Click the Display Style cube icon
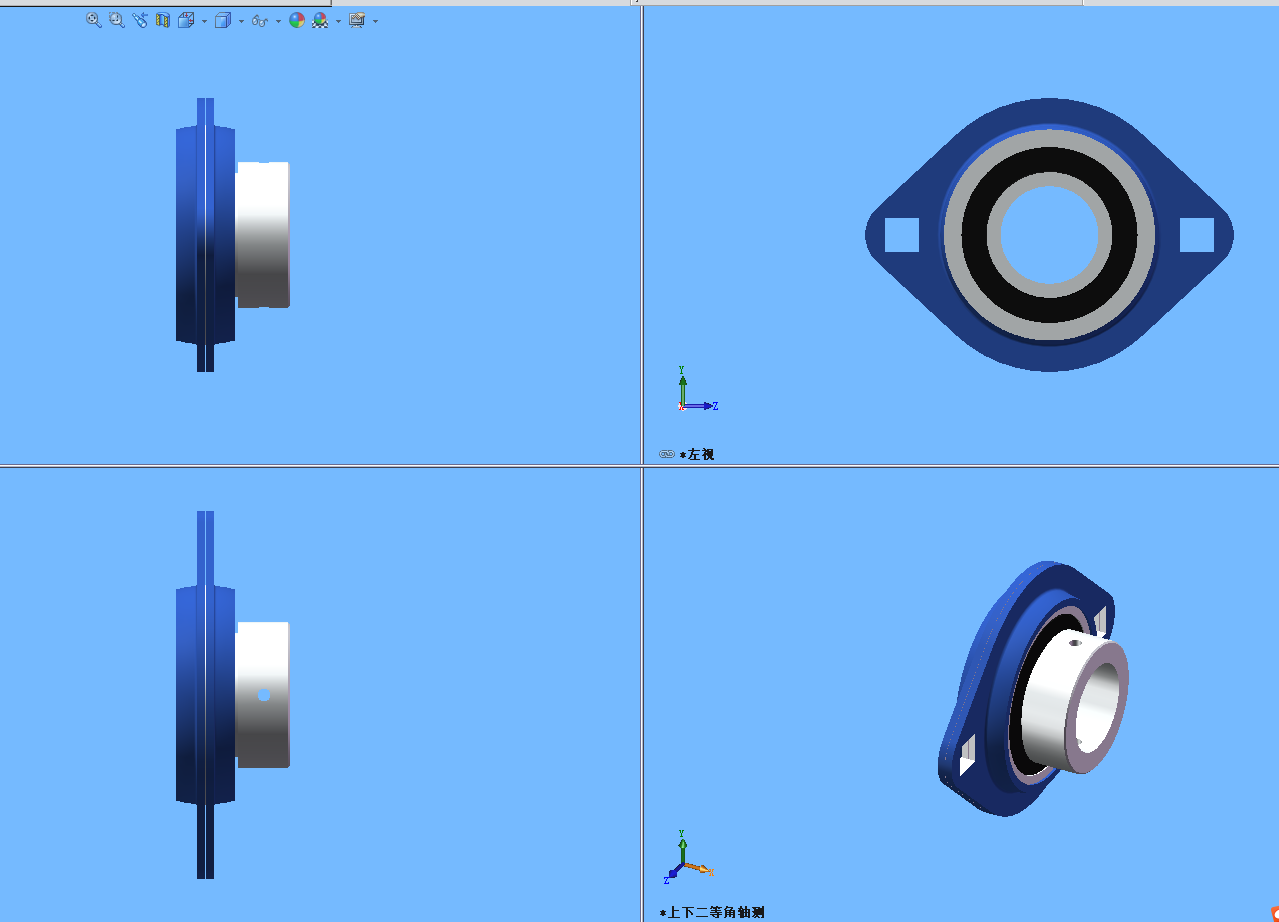This screenshot has height=922, width=1279. (223, 20)
